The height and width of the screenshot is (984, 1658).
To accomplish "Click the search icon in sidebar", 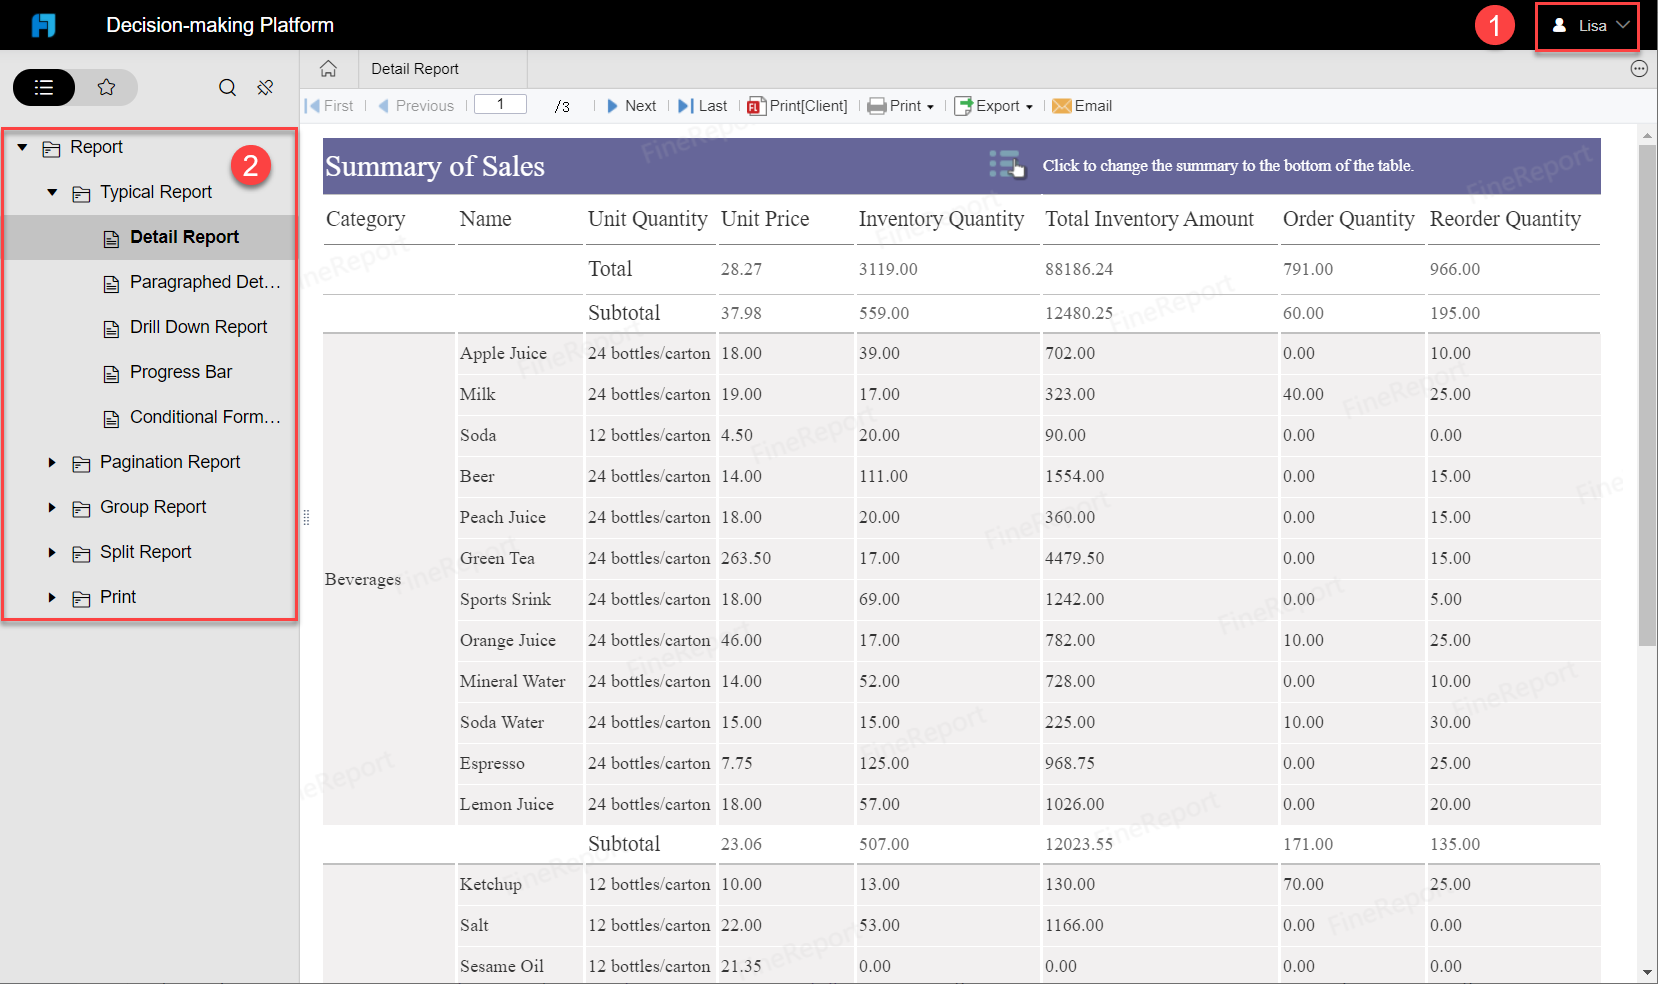I will pos(227,88).
